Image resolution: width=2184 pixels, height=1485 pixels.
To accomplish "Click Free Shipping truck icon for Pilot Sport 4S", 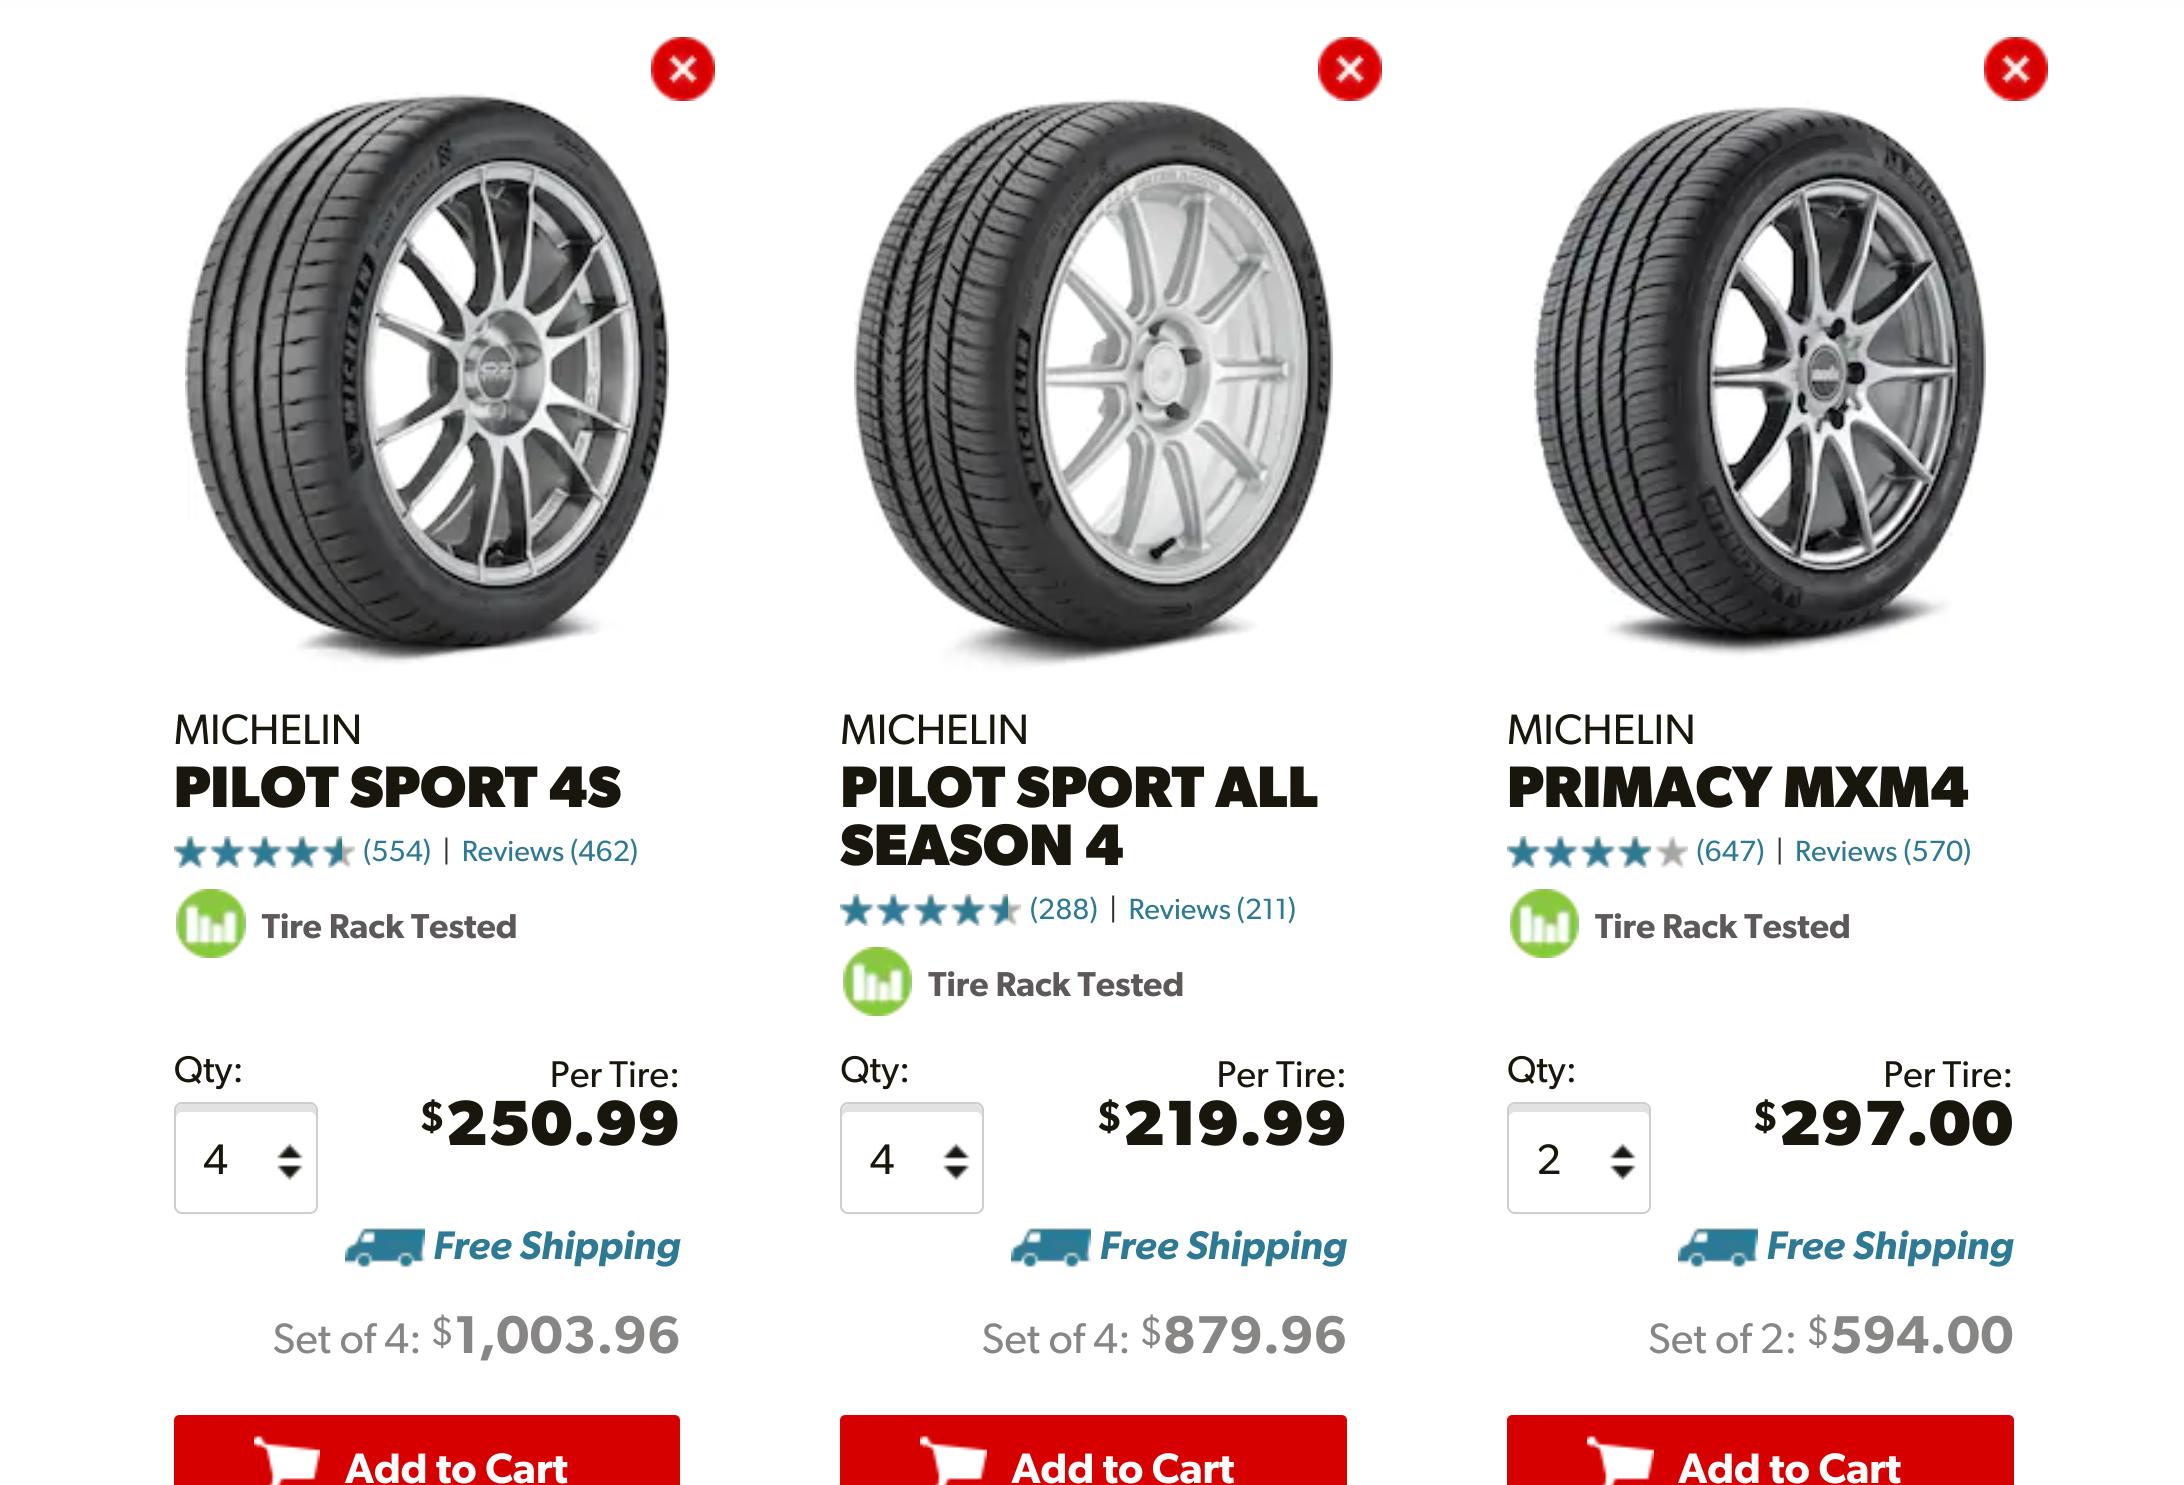I will point(385,1248).
